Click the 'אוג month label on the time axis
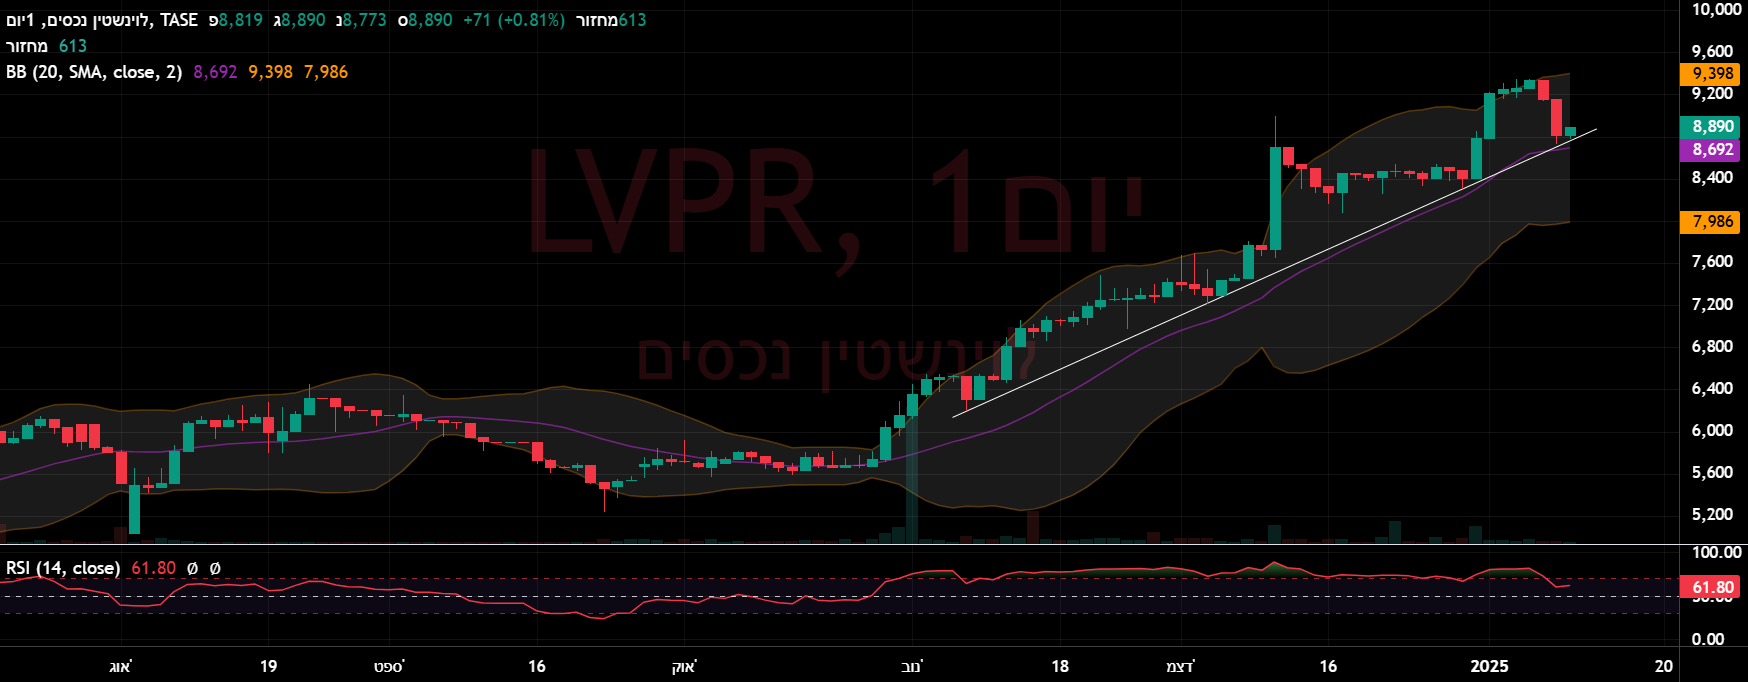This screenshot has width=1748, height=682. (121, 667)
